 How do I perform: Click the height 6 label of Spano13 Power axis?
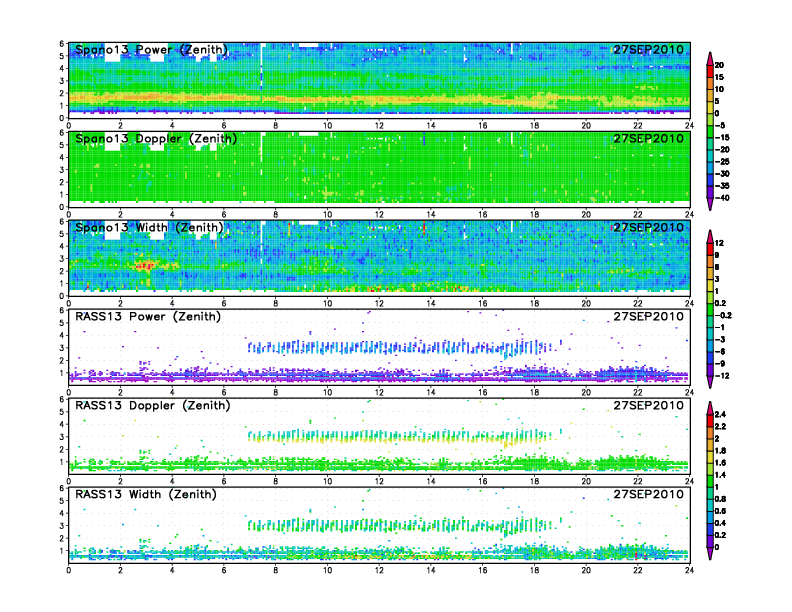point(62,43)
